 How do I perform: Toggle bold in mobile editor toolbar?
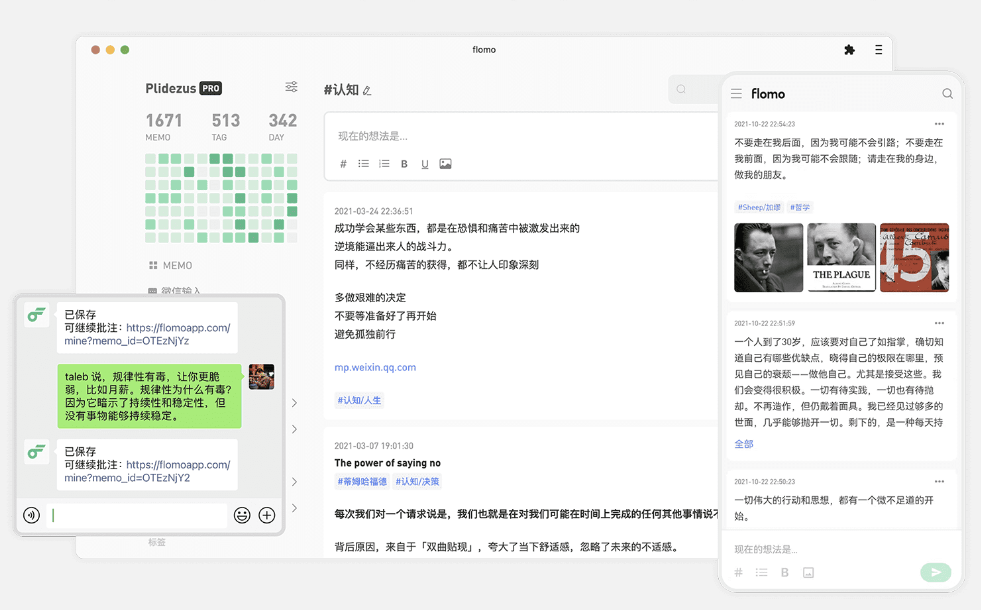tap(785, 572)
